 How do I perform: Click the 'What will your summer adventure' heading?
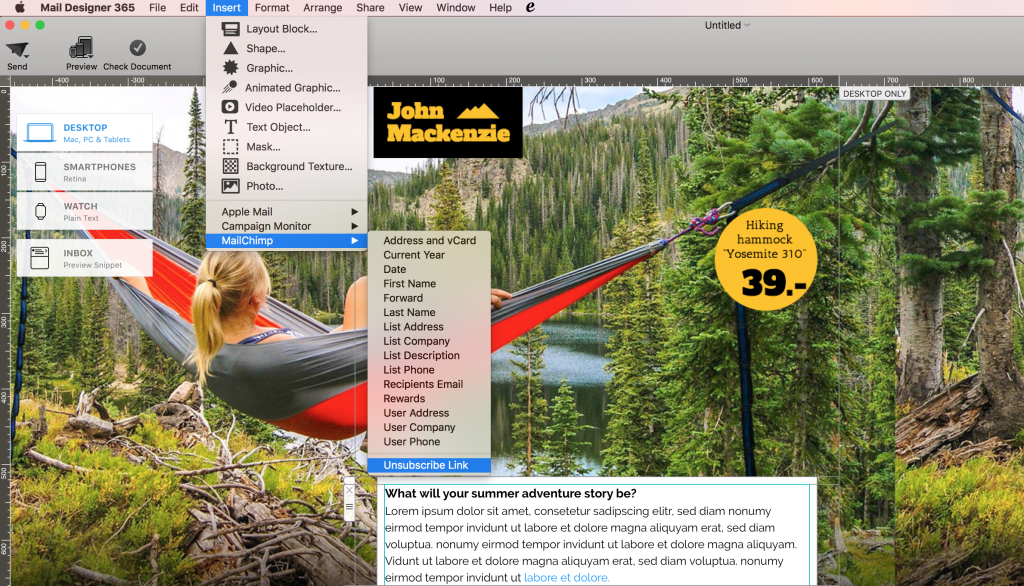[510, 494]
